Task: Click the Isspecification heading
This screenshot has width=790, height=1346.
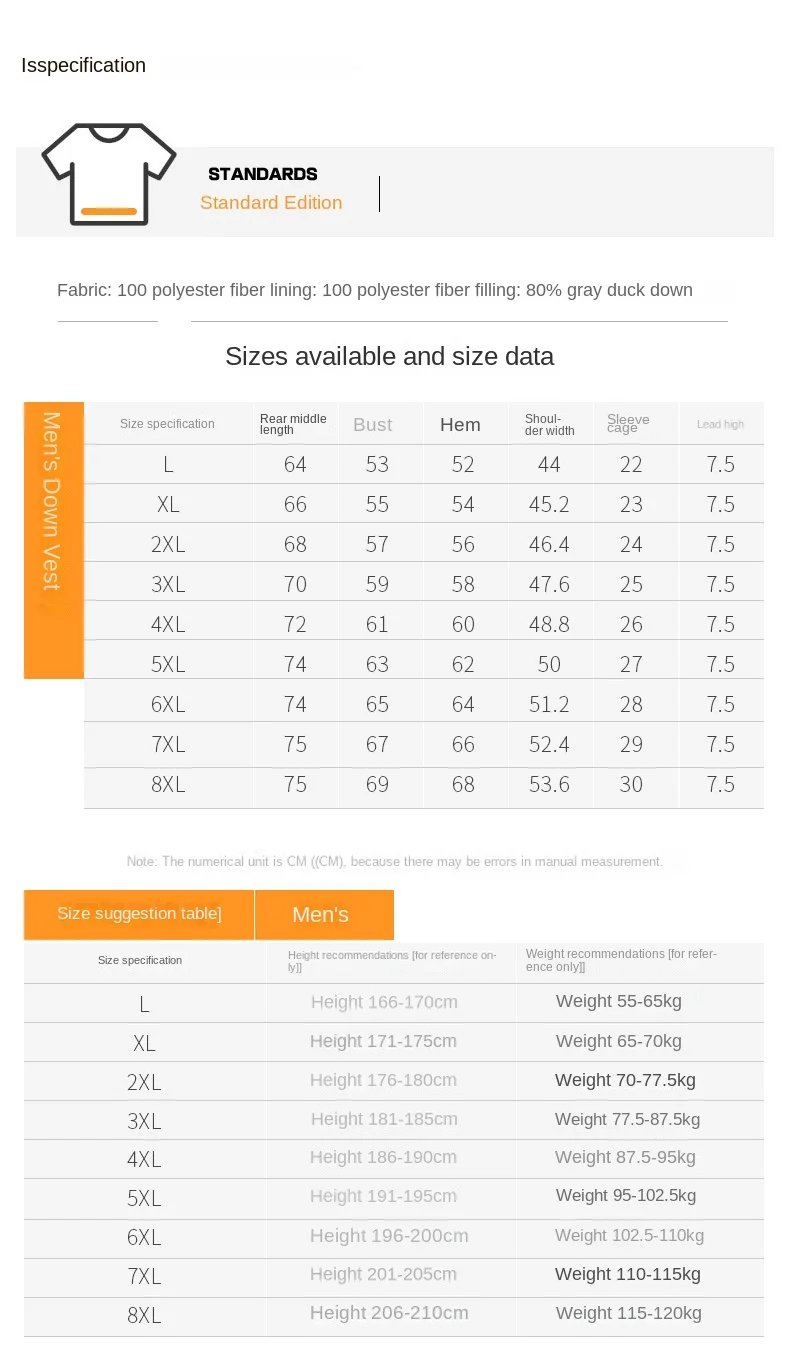Action: point(84,66)
